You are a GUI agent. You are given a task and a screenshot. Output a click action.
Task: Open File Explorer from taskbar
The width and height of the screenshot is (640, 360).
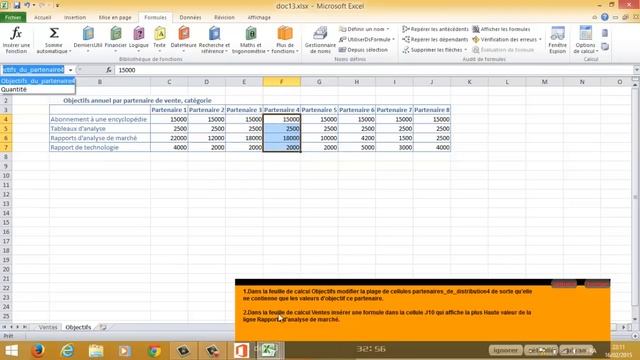point(96,351)
